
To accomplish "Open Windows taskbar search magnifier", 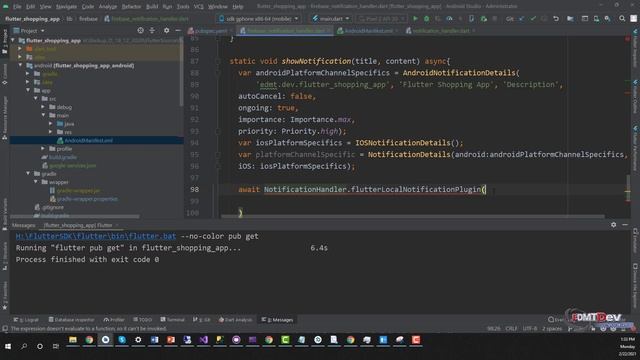I will pyautogui.click(x=24, y=346).
